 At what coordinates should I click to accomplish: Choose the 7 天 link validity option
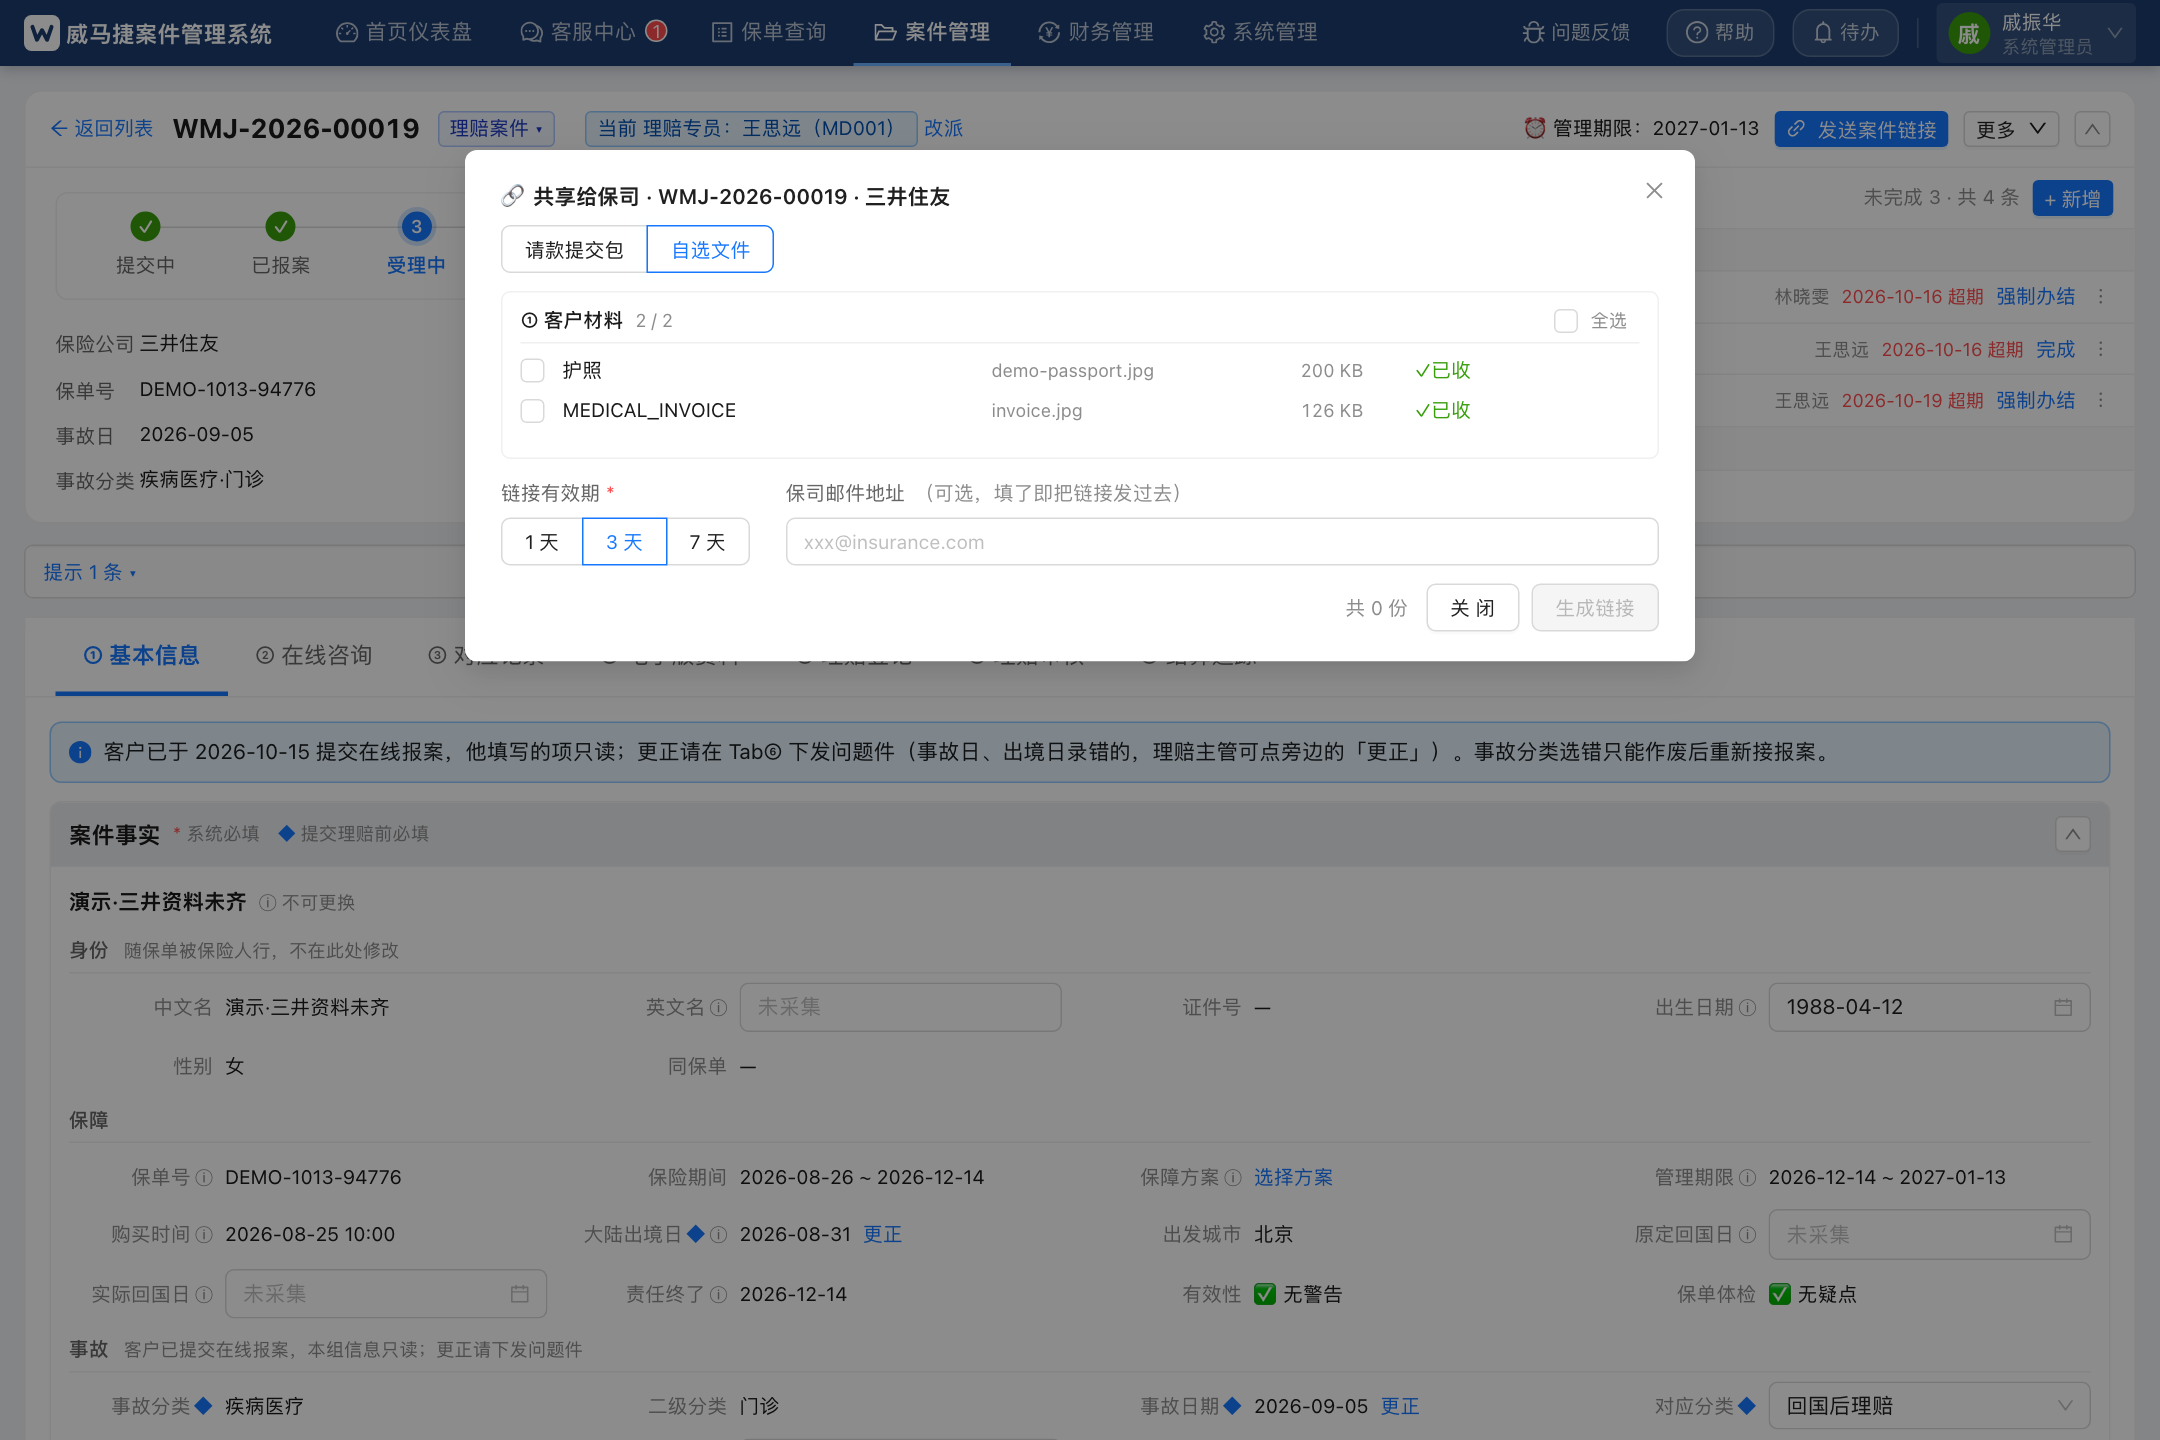(x=708, y=542)
